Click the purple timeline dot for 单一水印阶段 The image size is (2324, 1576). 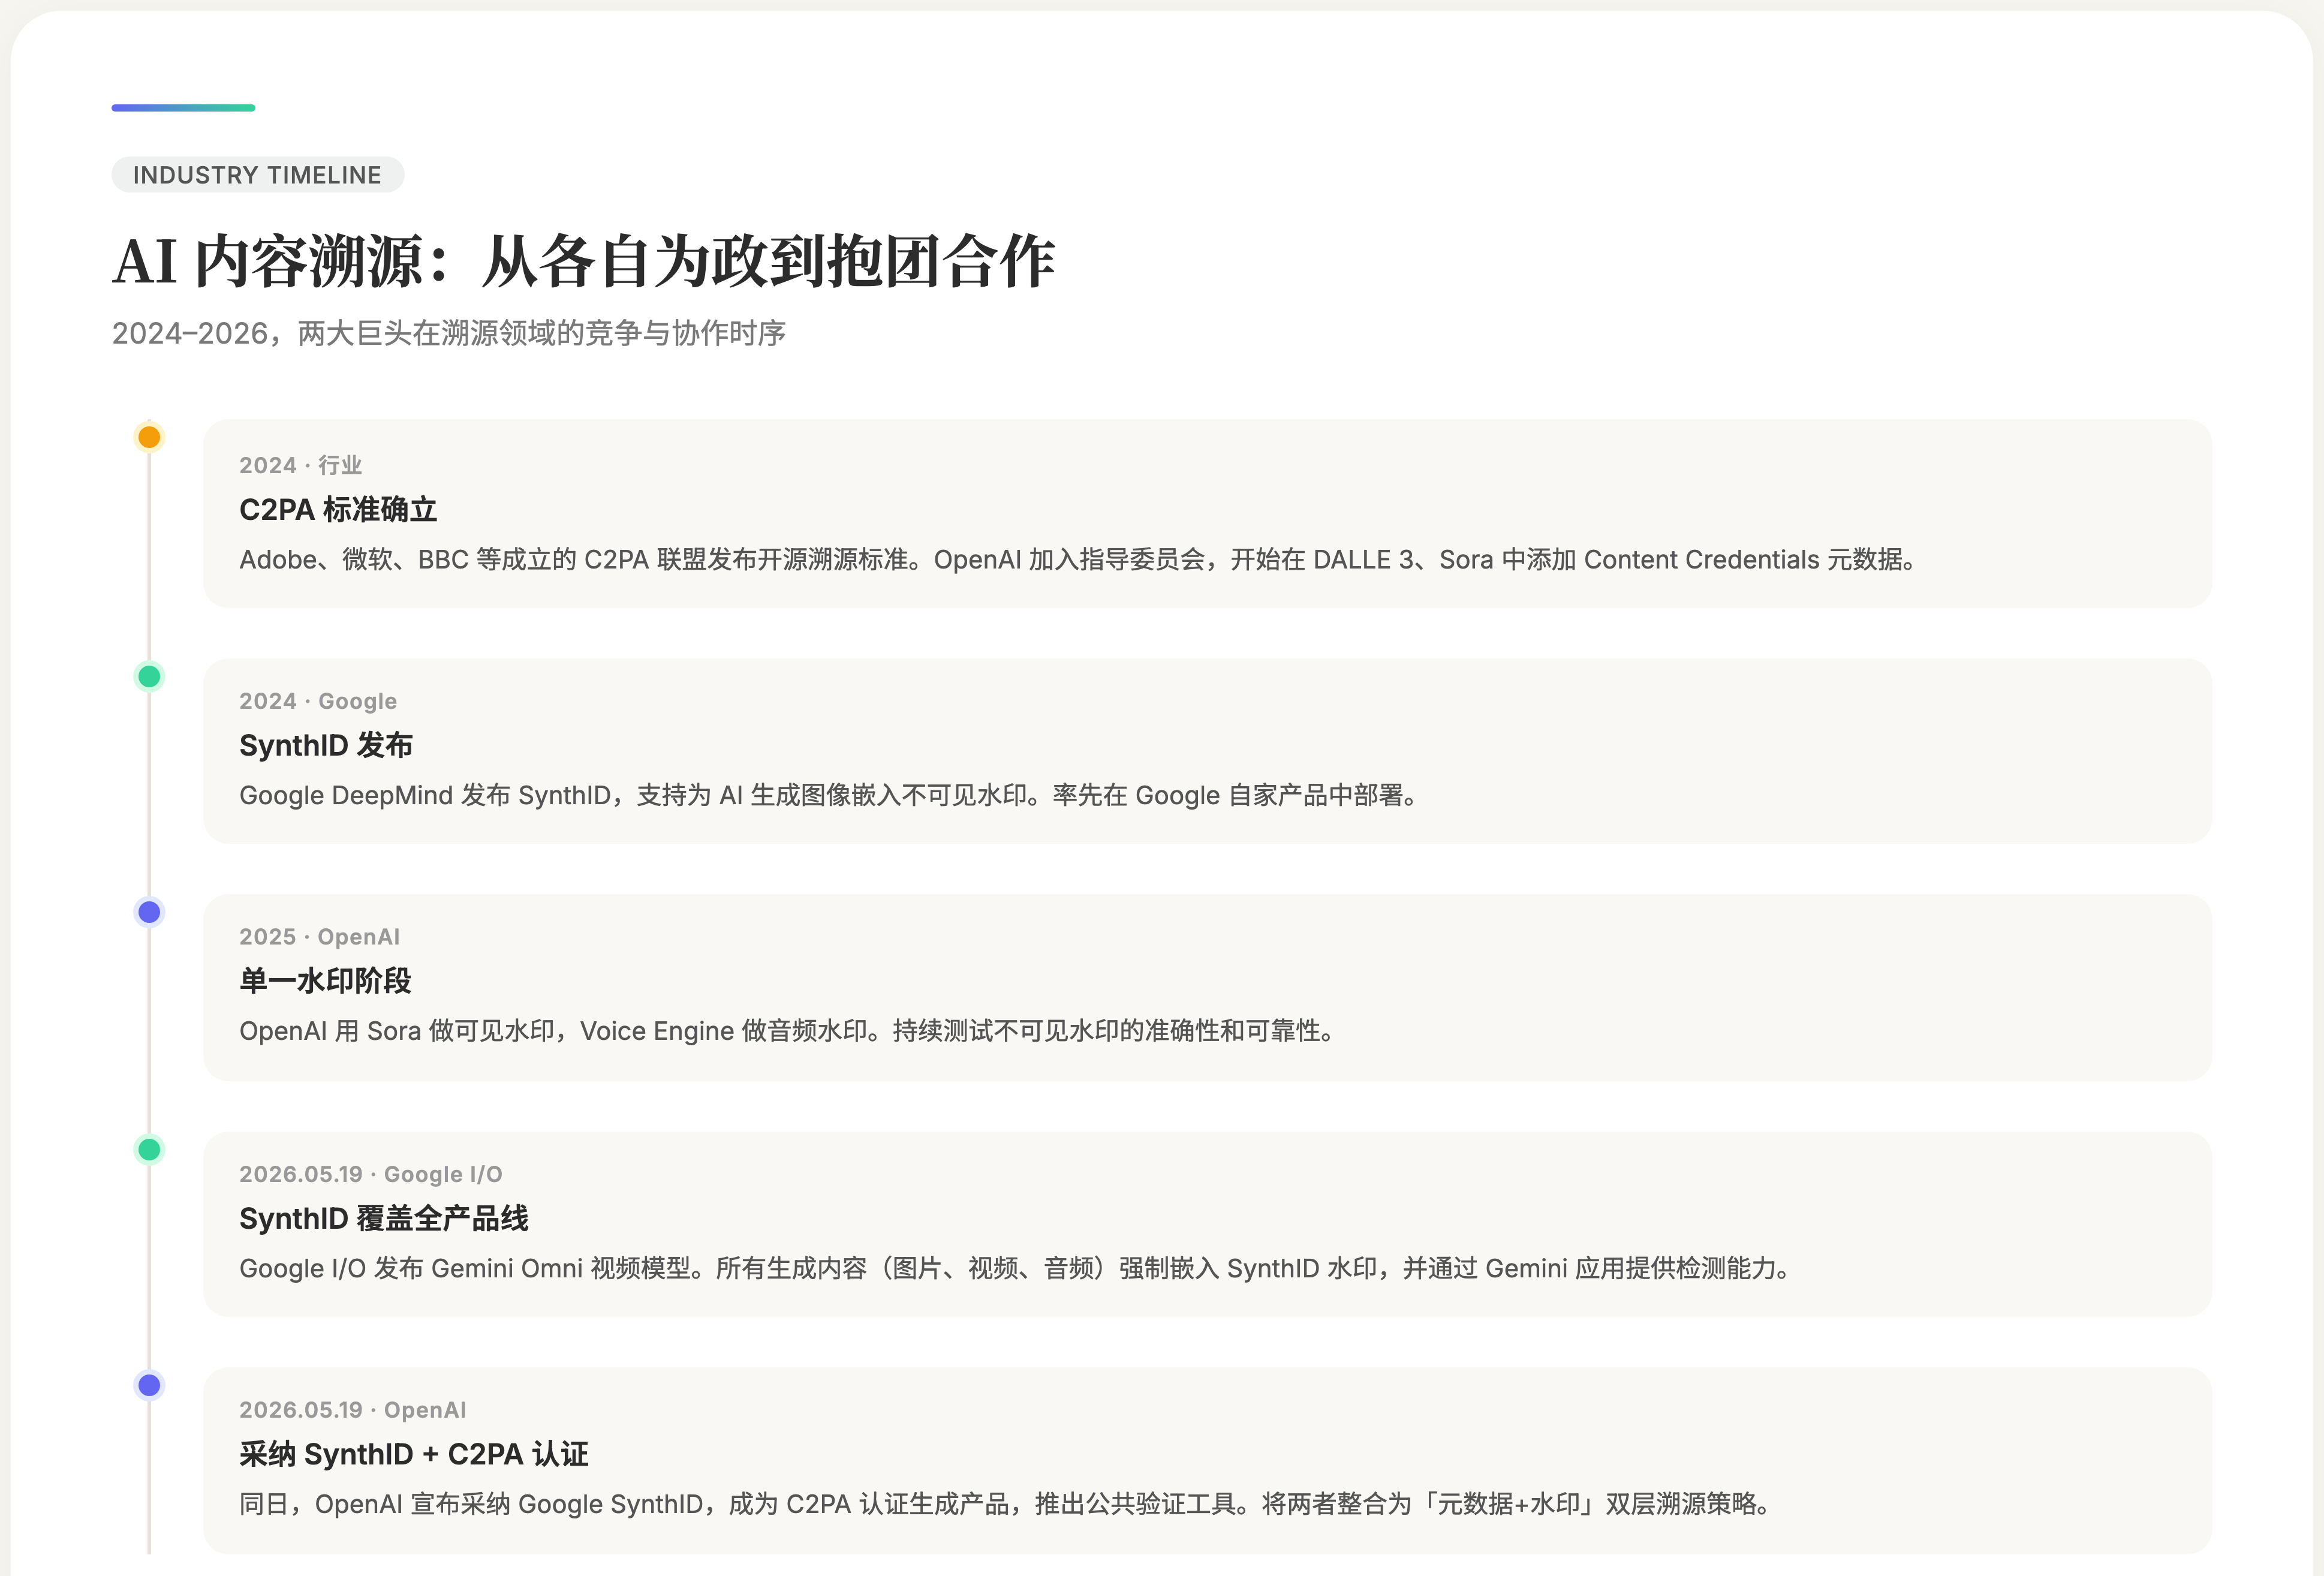pos(149,912)
